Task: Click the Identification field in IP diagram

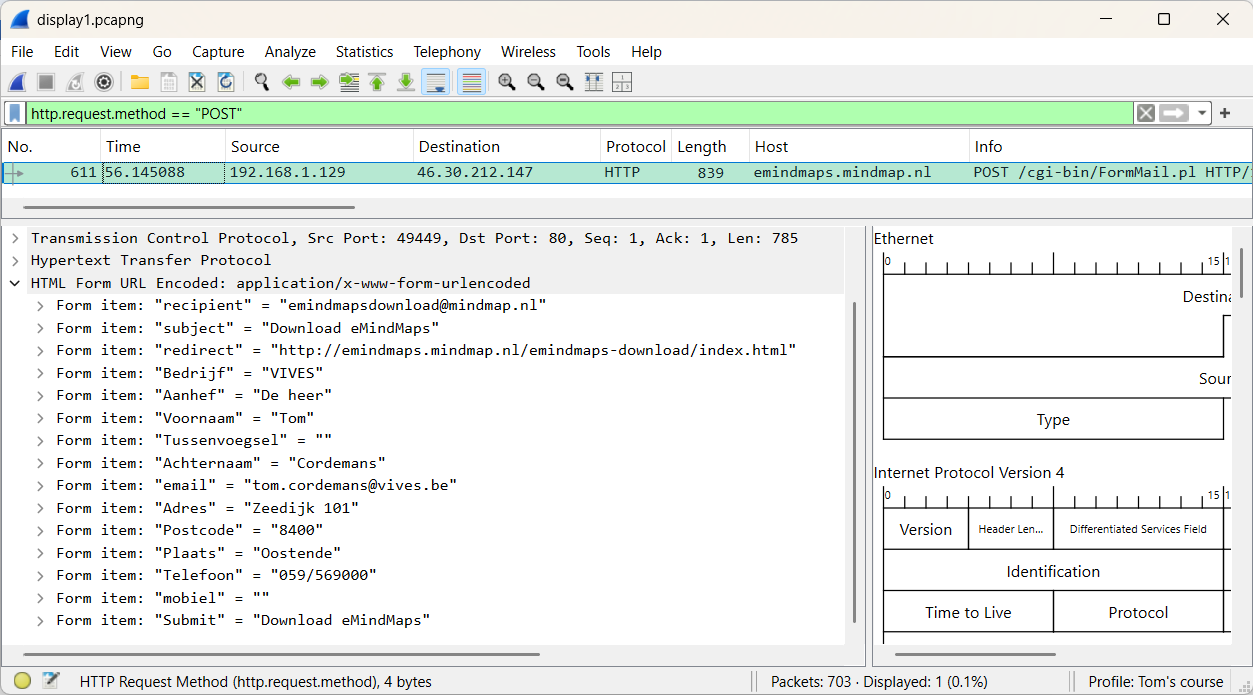Action: [x=1053, y=572]
